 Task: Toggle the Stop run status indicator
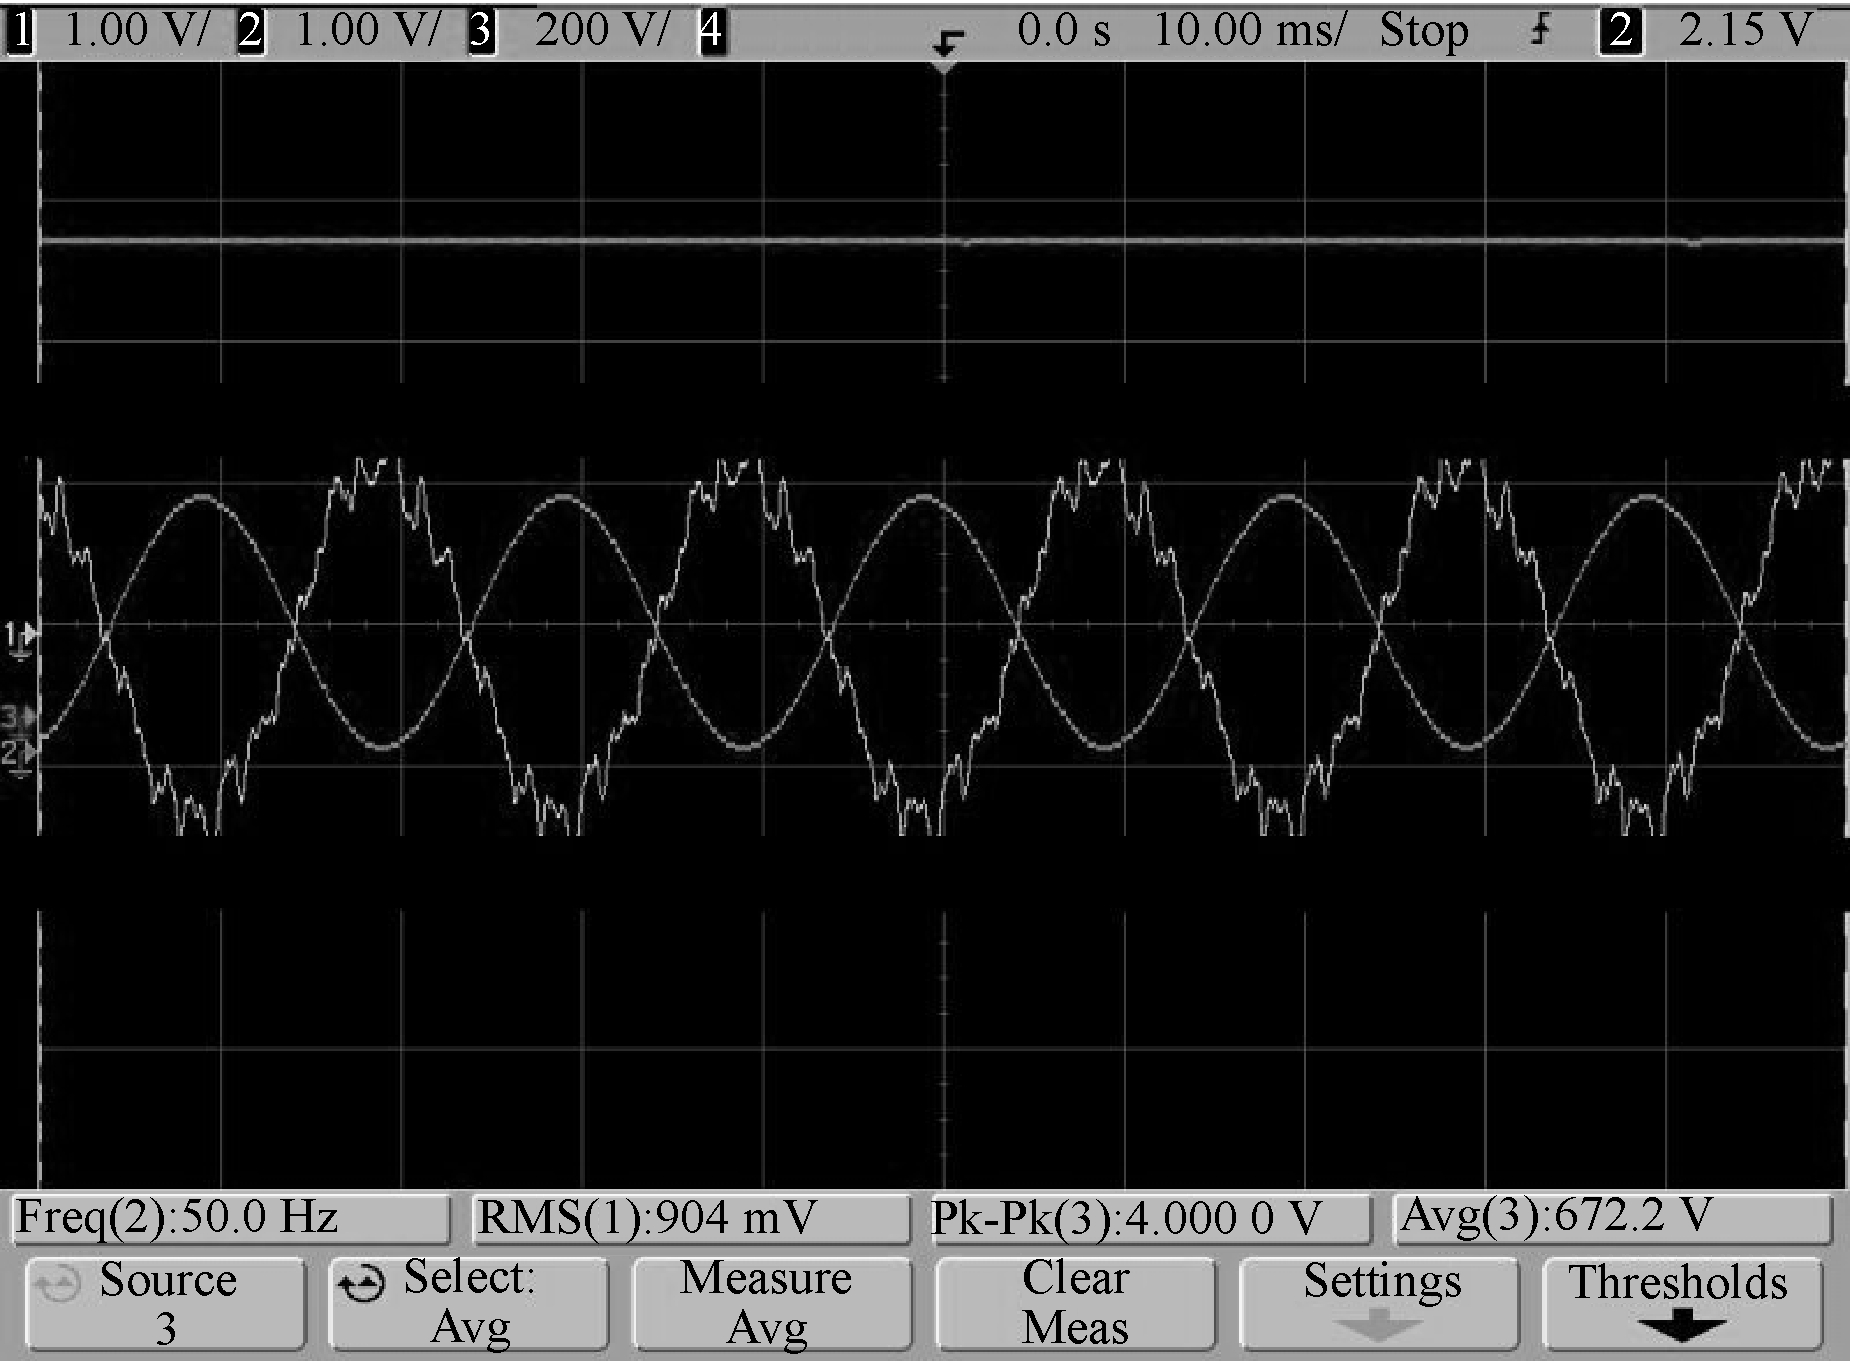[x=1424, y=30]
